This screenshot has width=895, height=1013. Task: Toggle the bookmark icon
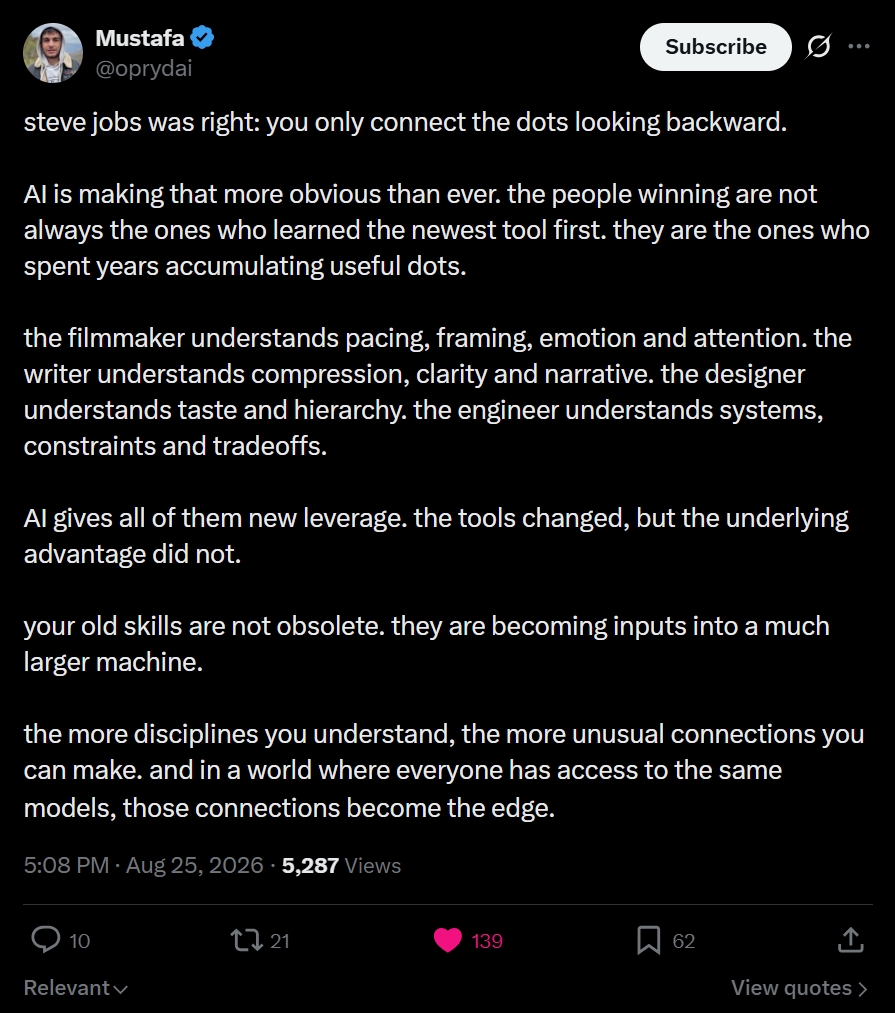(x=649, y=940)
